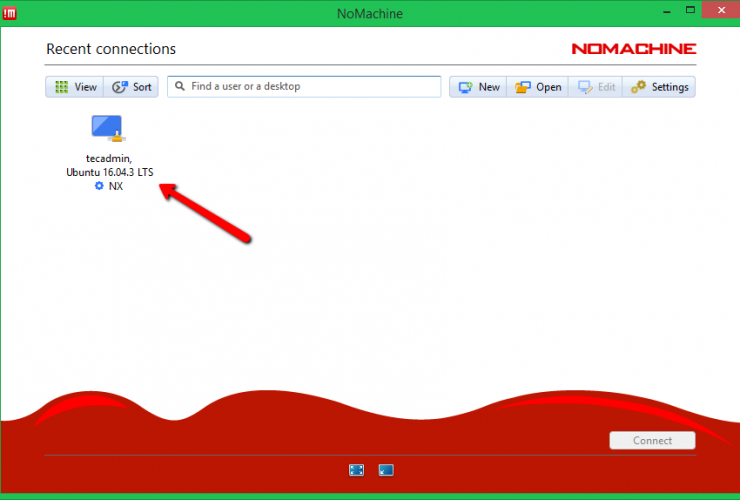The image size is (740, 500).
Task: Click the NX protocol gear icon
Action: pos(99,186)
